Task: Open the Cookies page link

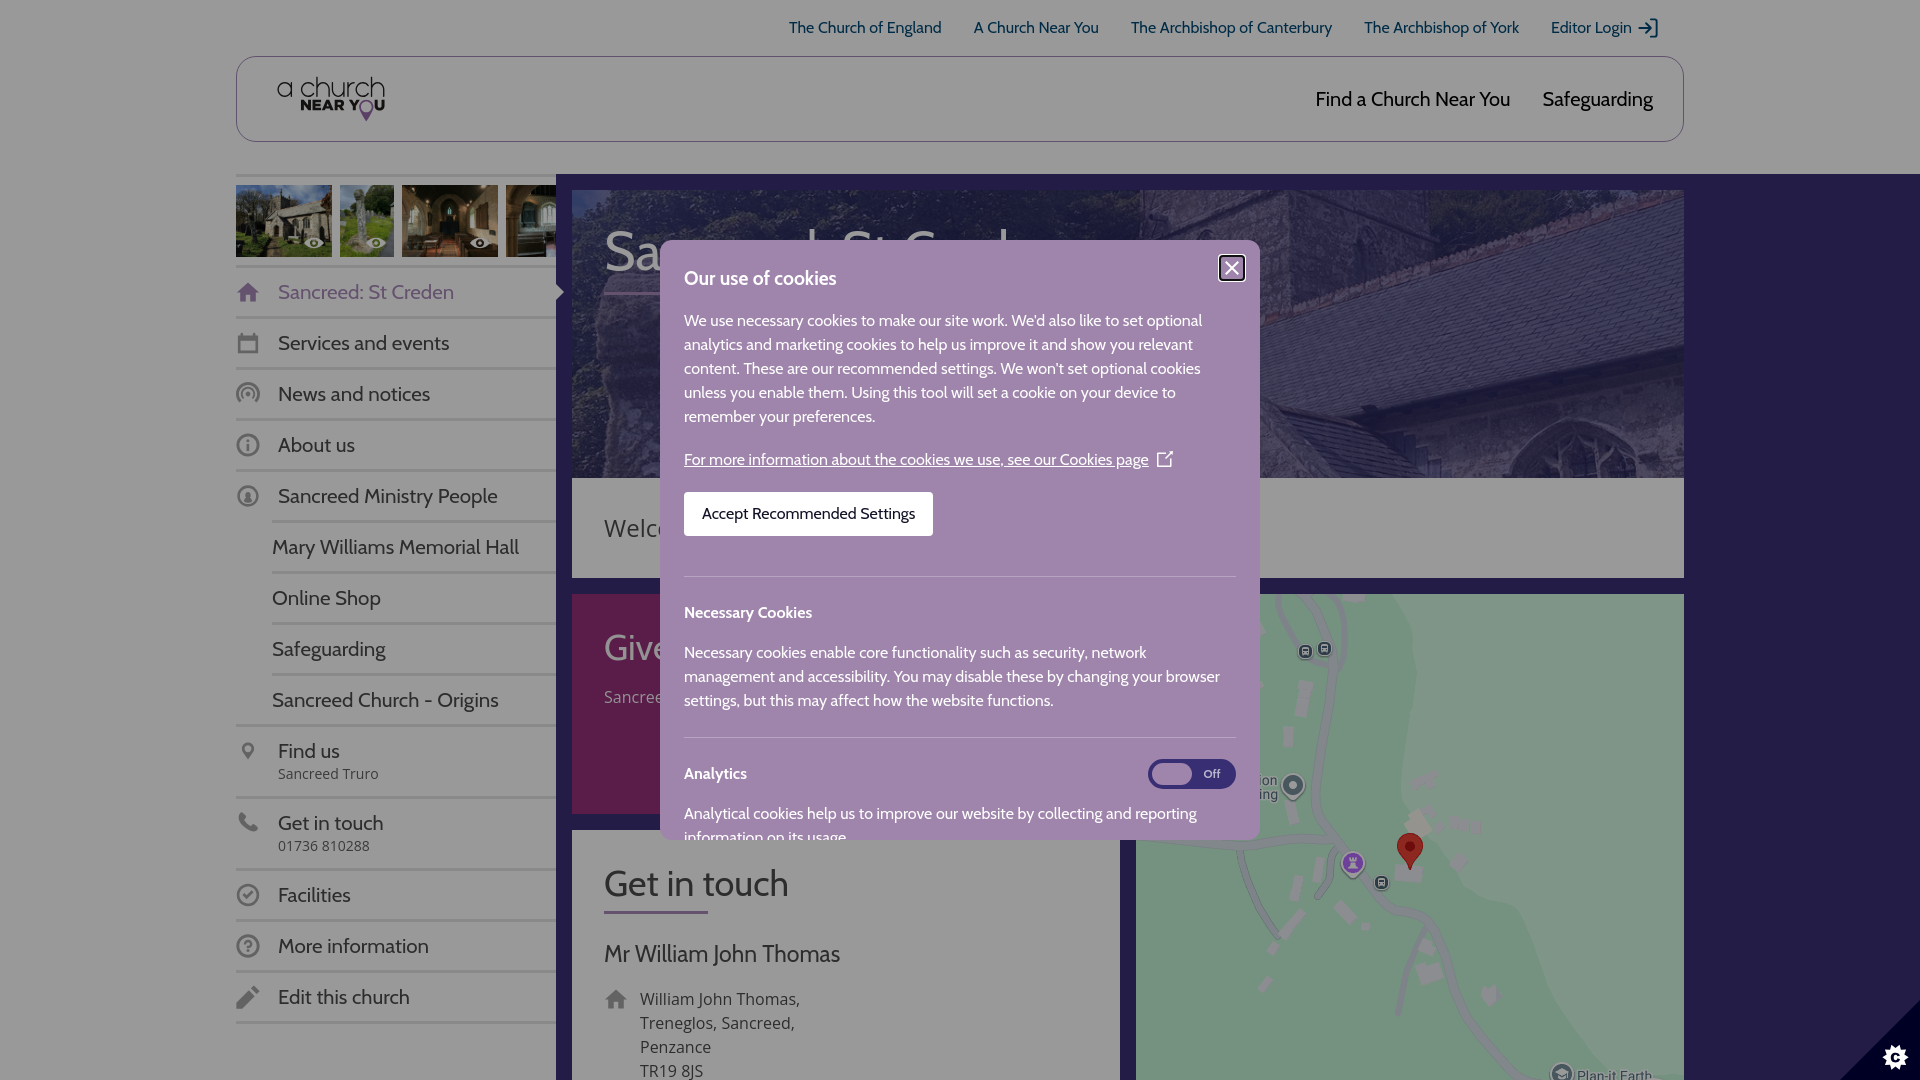Action: [x=916, y=460]
